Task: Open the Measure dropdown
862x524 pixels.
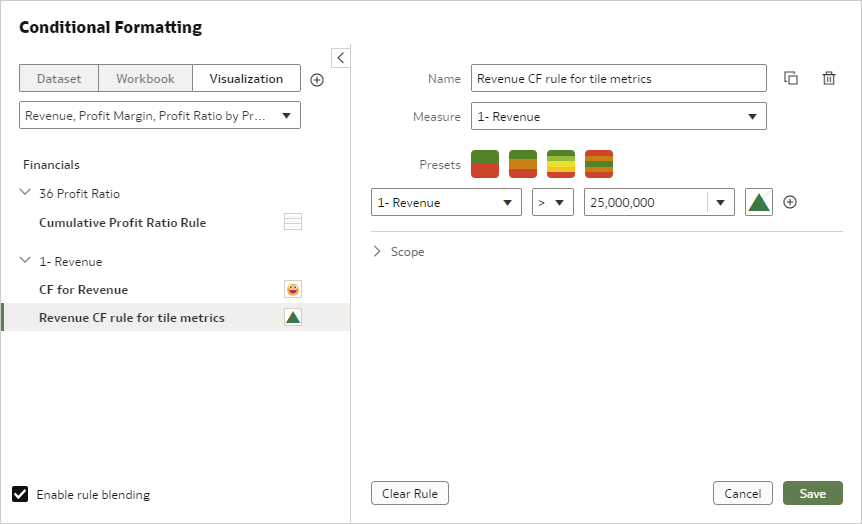Action: pos(618,117)
